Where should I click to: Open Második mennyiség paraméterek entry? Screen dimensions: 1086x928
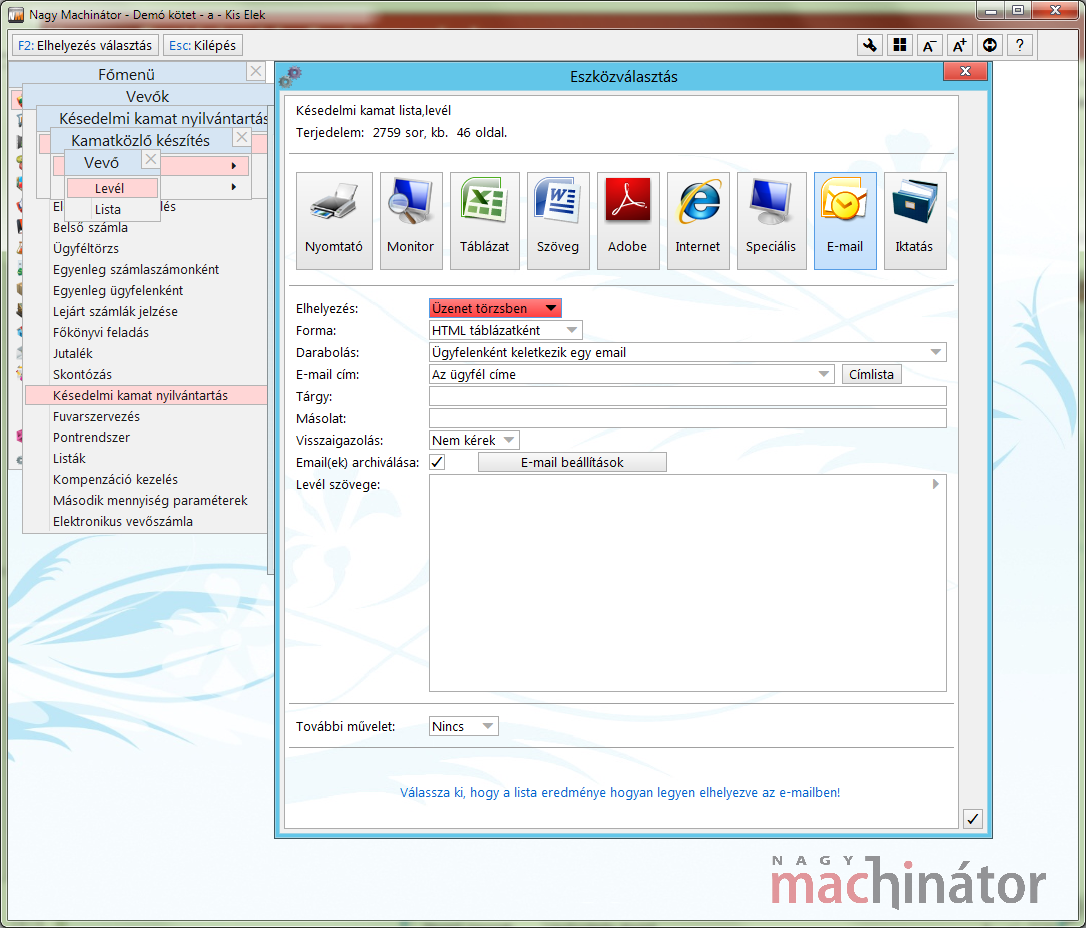coord(150,500)
